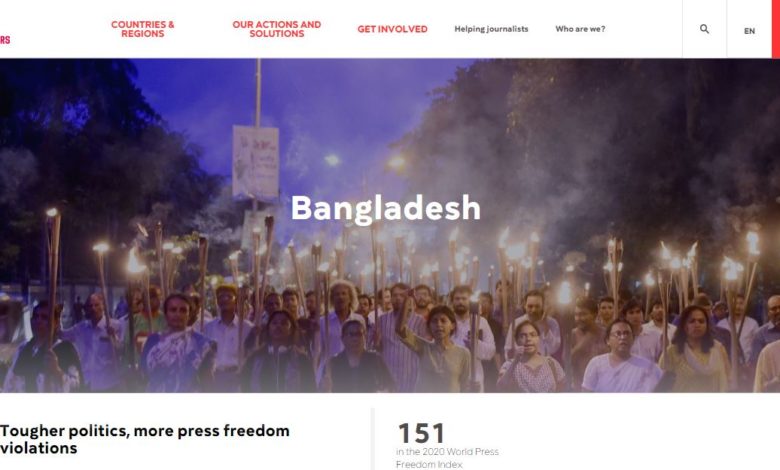Open the 2020 World Press Freedom Index text
Image resolution: width=780 pixels, height=470 pixels.
[x=447, y=458]
